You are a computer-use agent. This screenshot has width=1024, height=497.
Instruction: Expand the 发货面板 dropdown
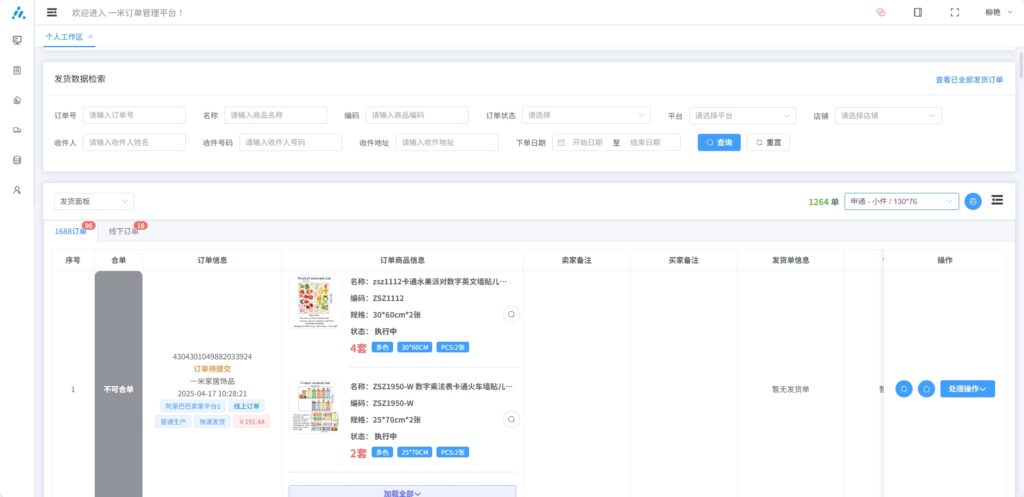[x=94, y=202]
